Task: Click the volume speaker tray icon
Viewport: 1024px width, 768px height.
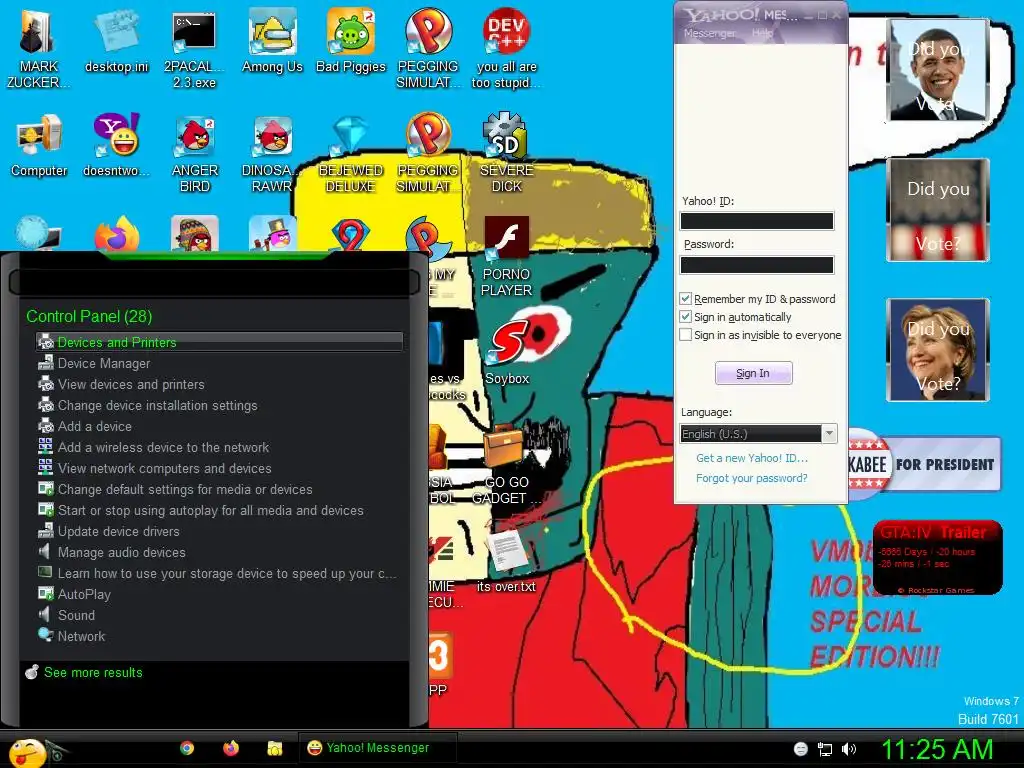Action: point(849,749)
